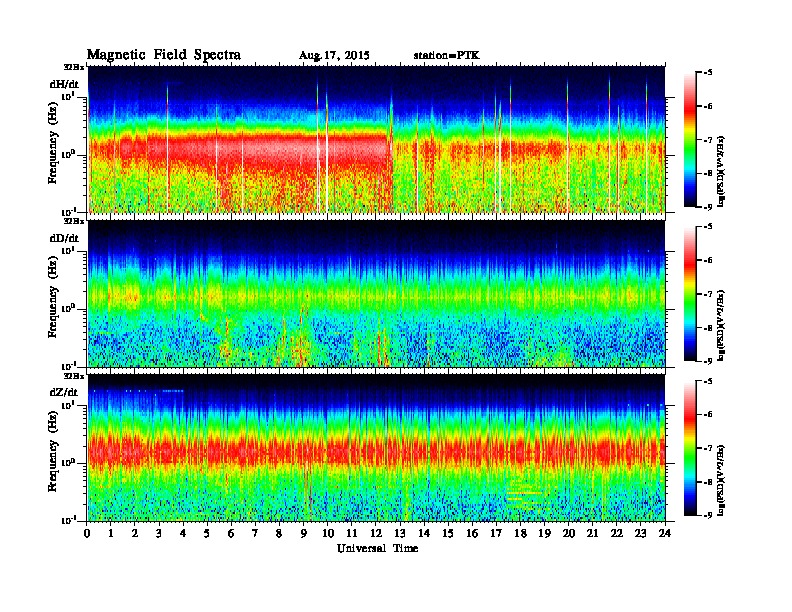
Task: Click '-5' on the dH/dt color bar scale
Action: 708,73
